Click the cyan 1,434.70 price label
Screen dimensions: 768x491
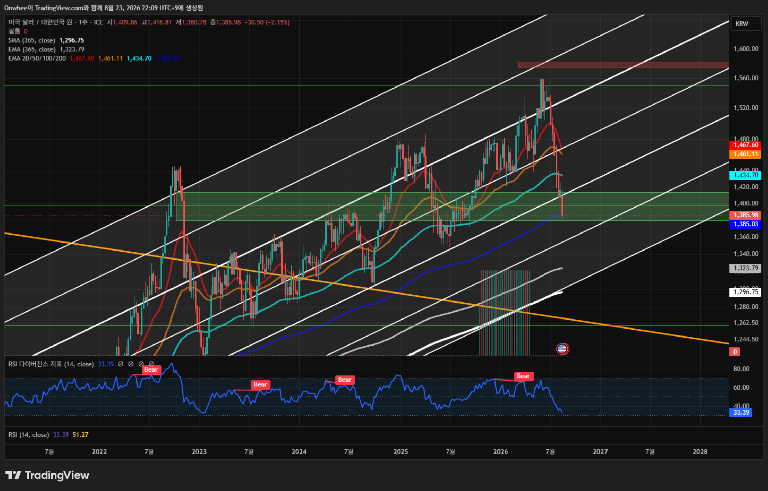(745, 175)
